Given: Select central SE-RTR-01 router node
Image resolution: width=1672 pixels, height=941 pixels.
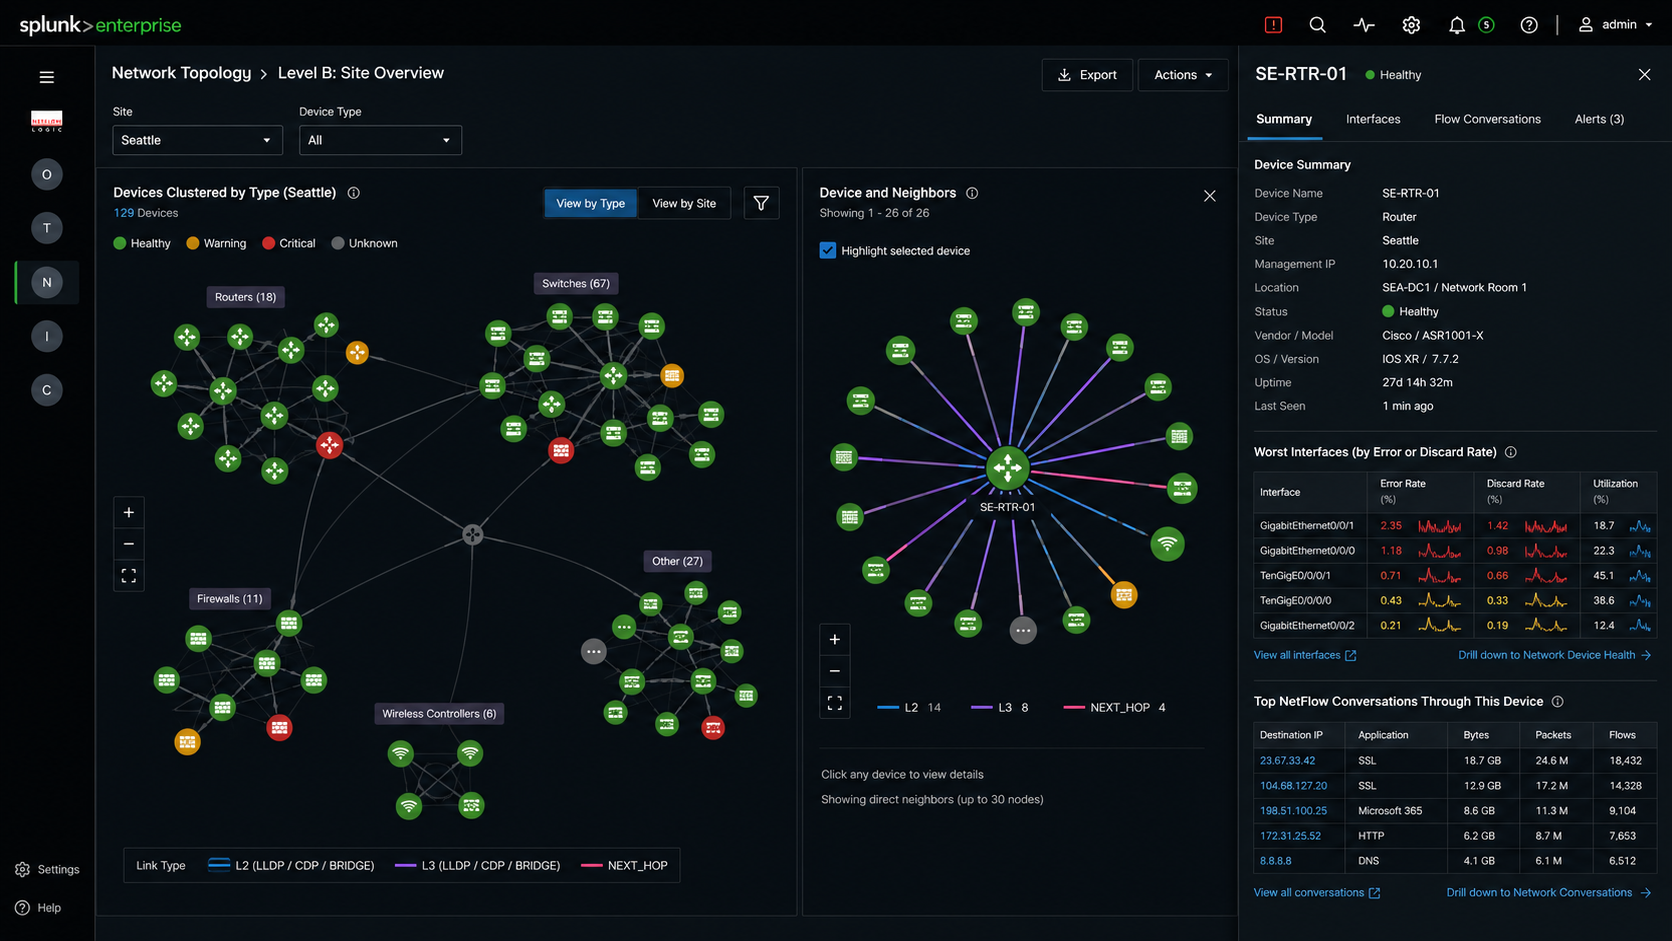Looking at the screenshot, I should [1007, 467].
